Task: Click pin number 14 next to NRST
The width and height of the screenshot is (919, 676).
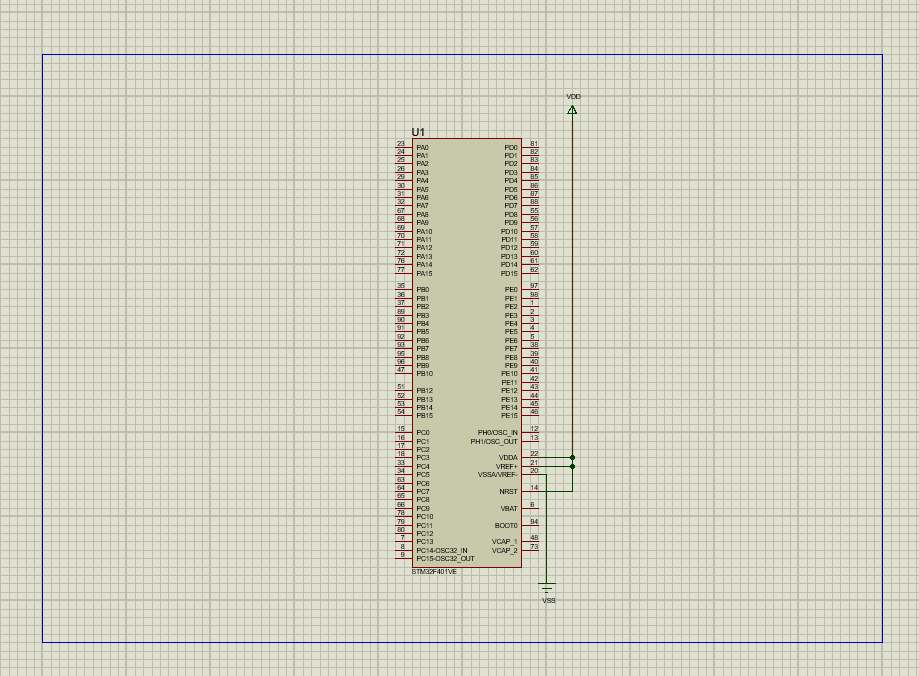Action: [x=534, y=488]
